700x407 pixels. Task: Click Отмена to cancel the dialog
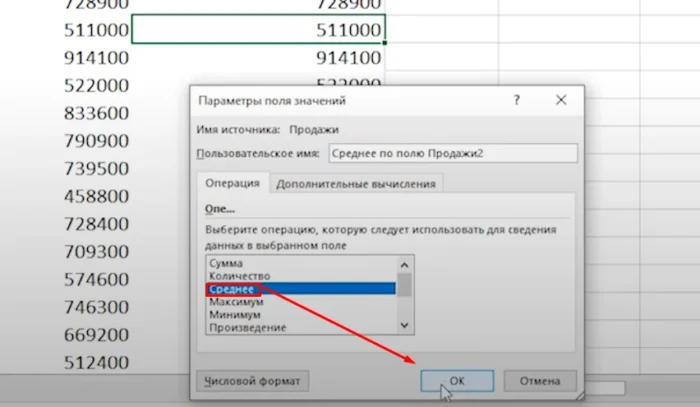pos(540,380)
